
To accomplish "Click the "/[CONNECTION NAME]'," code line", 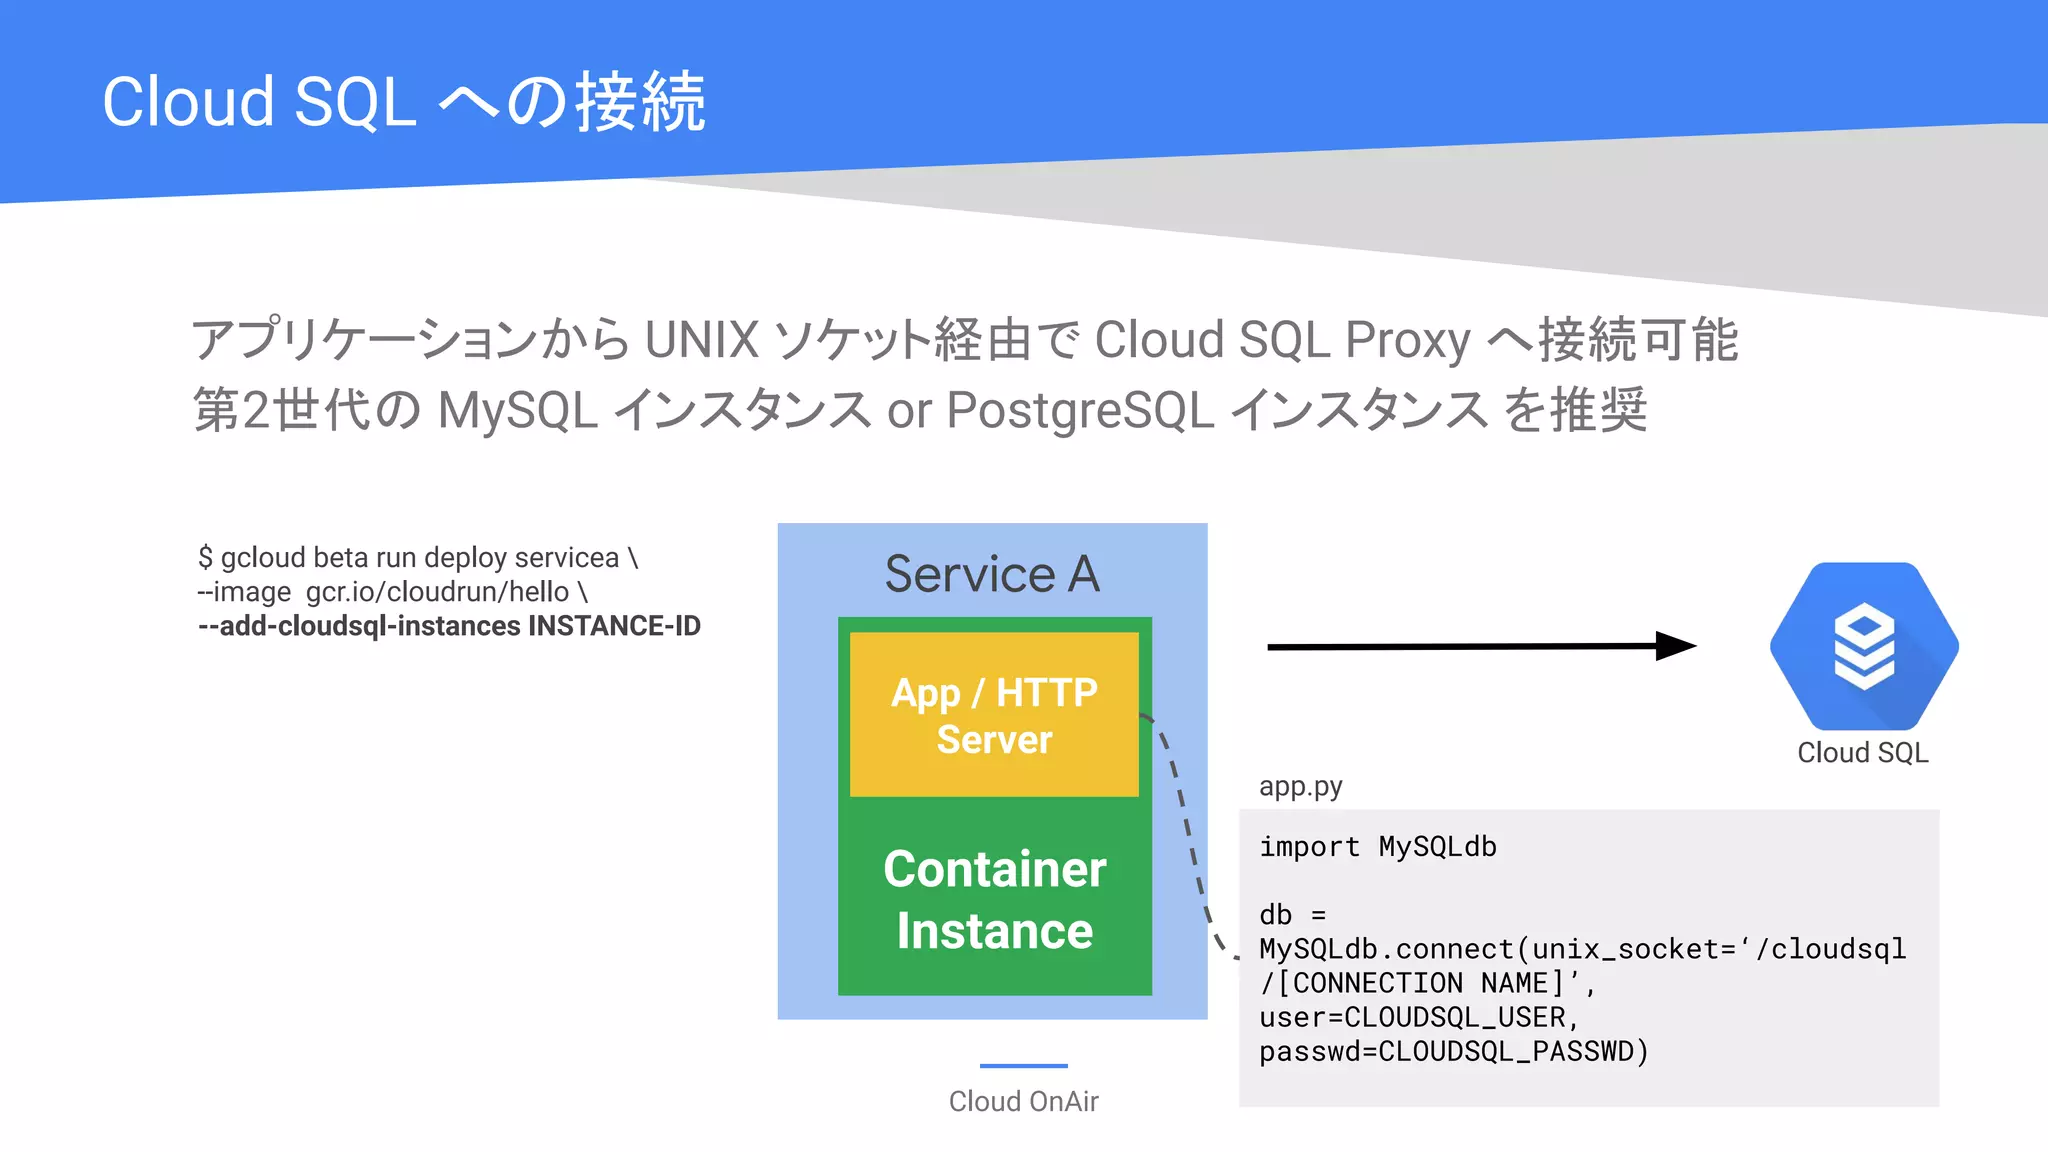I will coord(1428,983).
